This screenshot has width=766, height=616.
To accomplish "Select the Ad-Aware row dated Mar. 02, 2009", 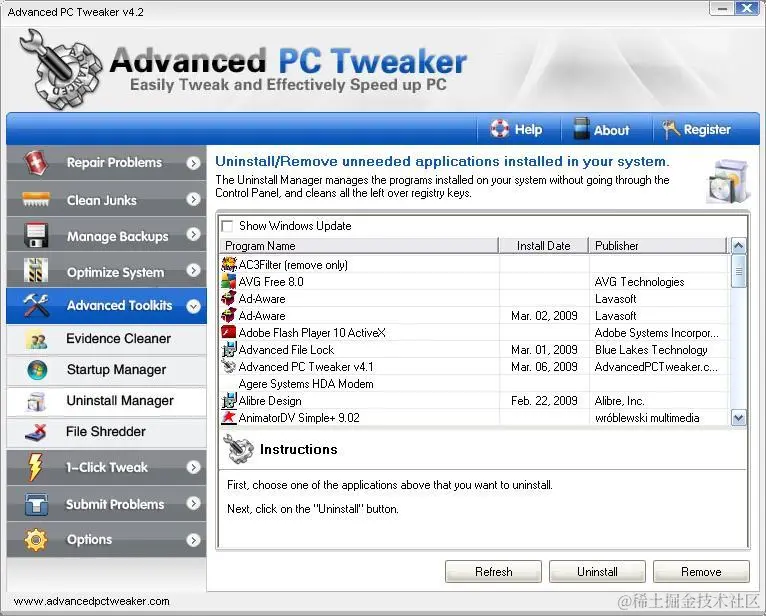I will [474, 316].
